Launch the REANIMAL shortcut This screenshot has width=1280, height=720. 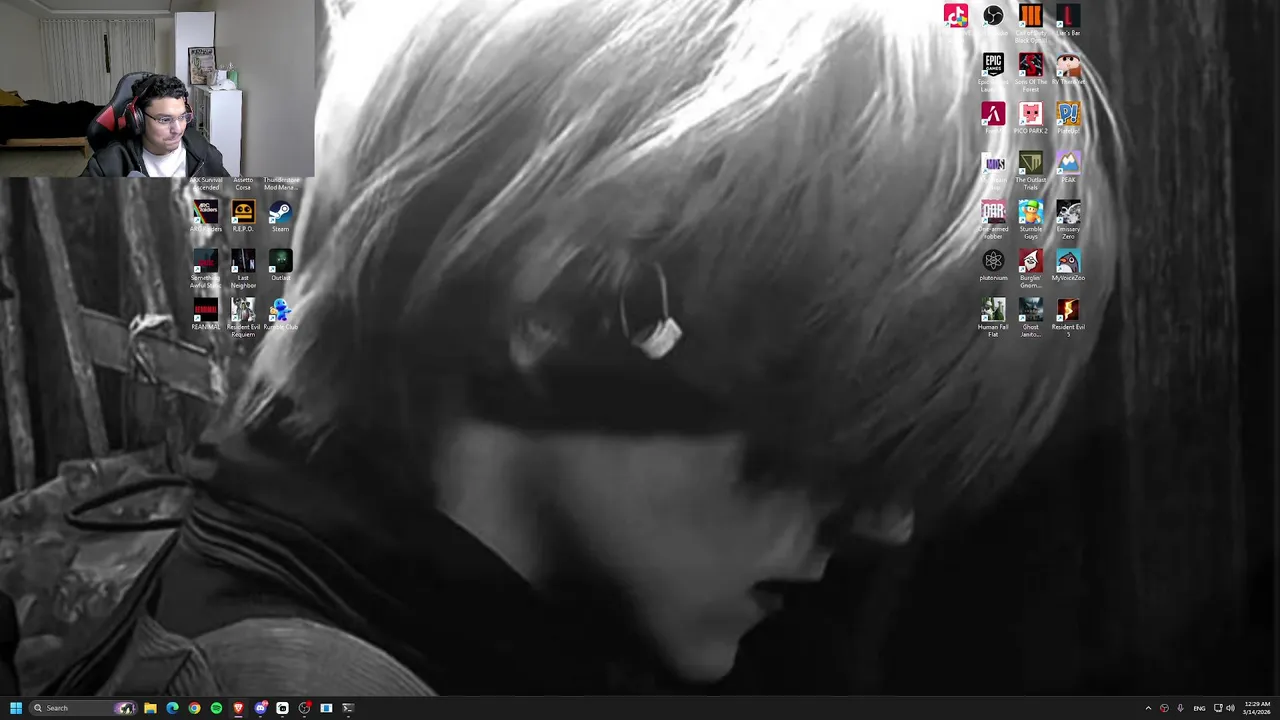click(205, 314)
